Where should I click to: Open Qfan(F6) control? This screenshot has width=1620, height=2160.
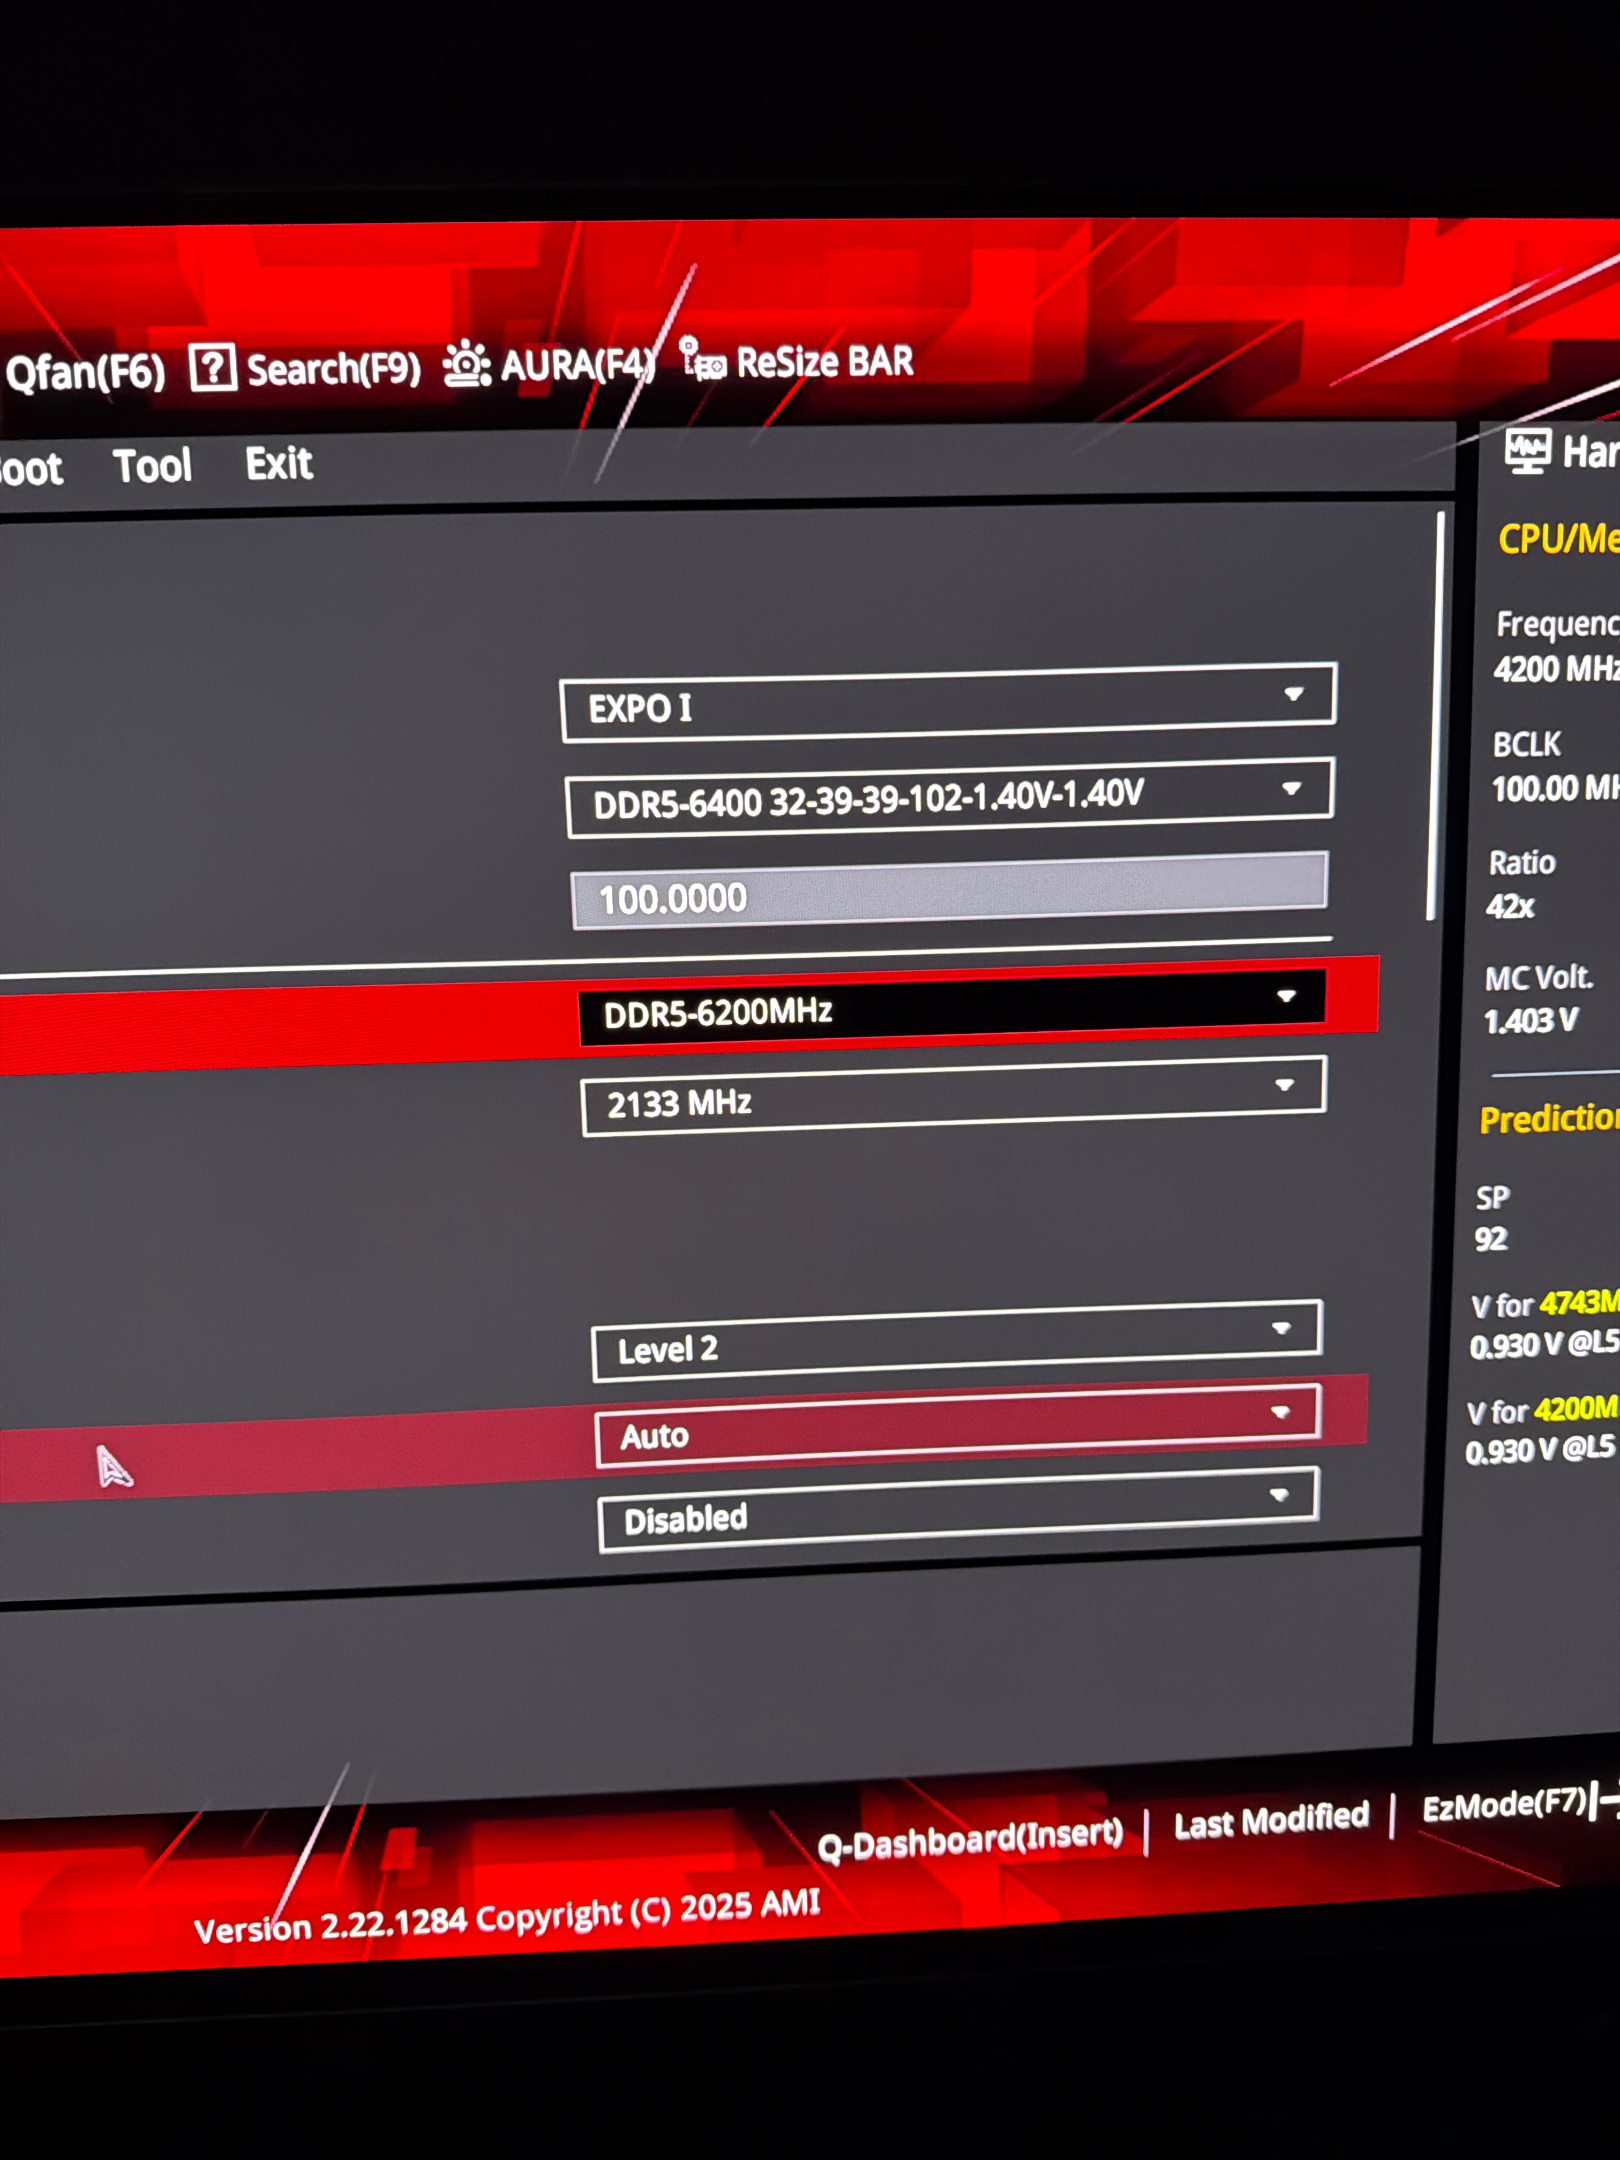[84, 373]
